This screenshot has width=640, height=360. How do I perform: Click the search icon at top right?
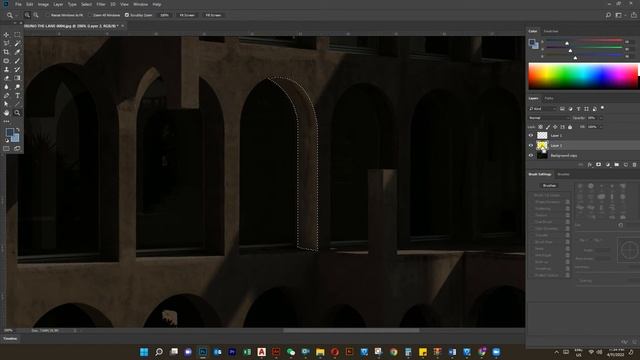point(608,15)
